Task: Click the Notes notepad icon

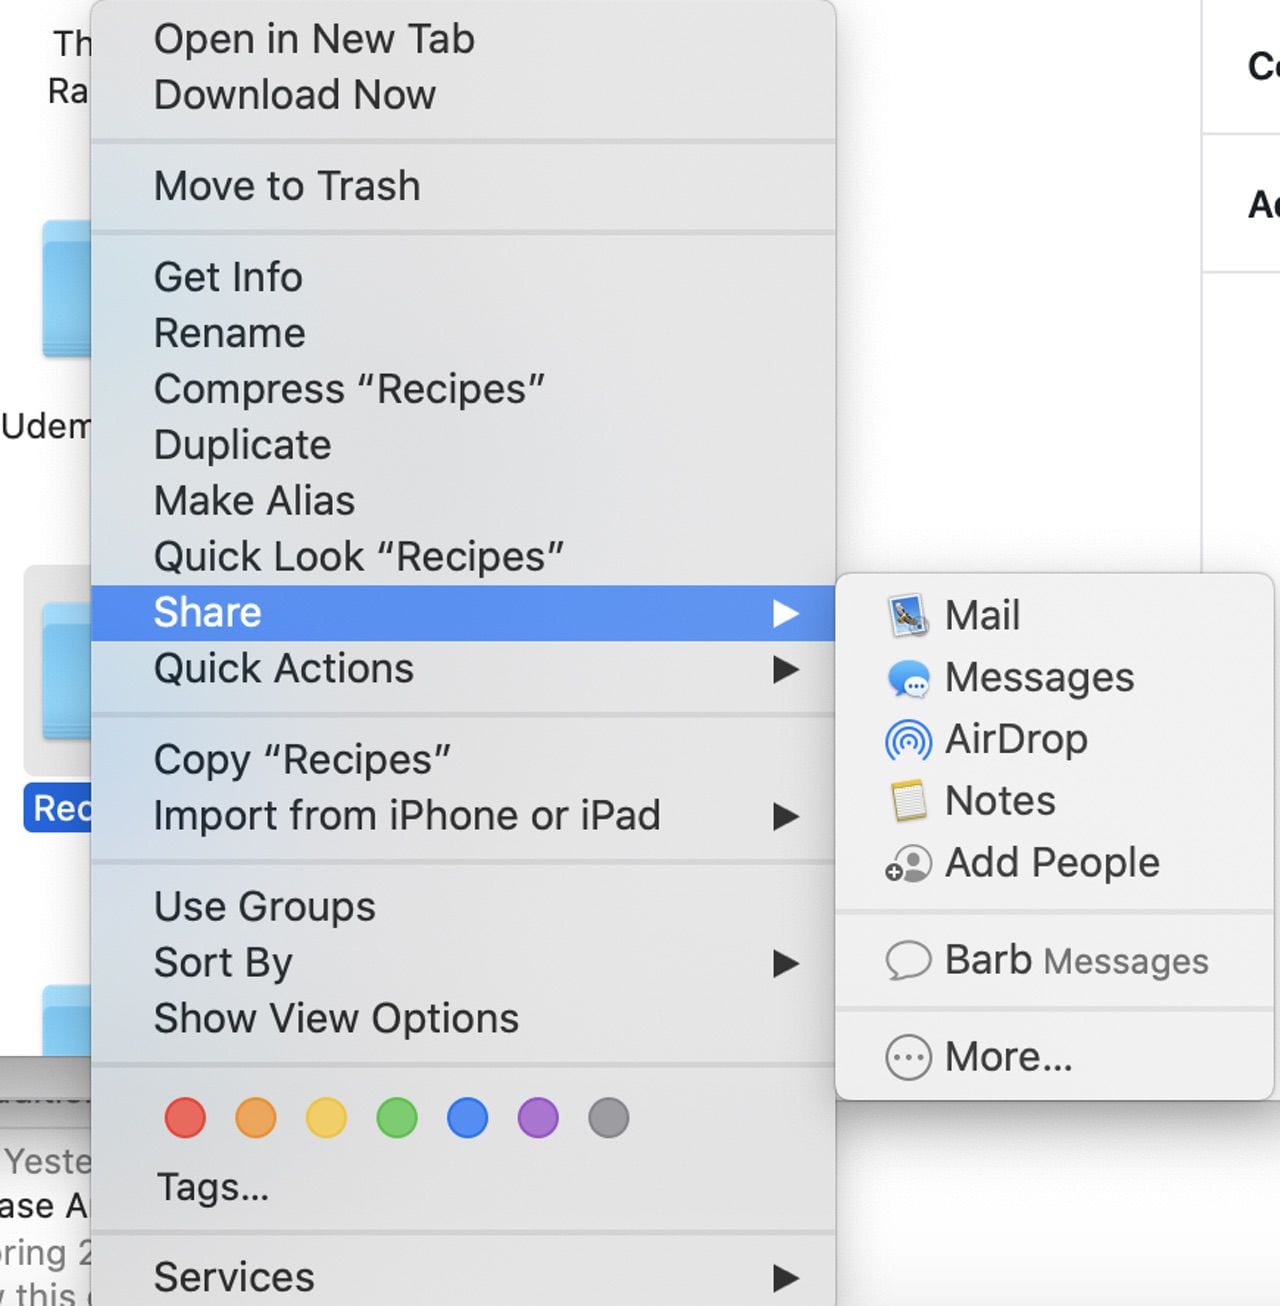Action: (908, 801)
